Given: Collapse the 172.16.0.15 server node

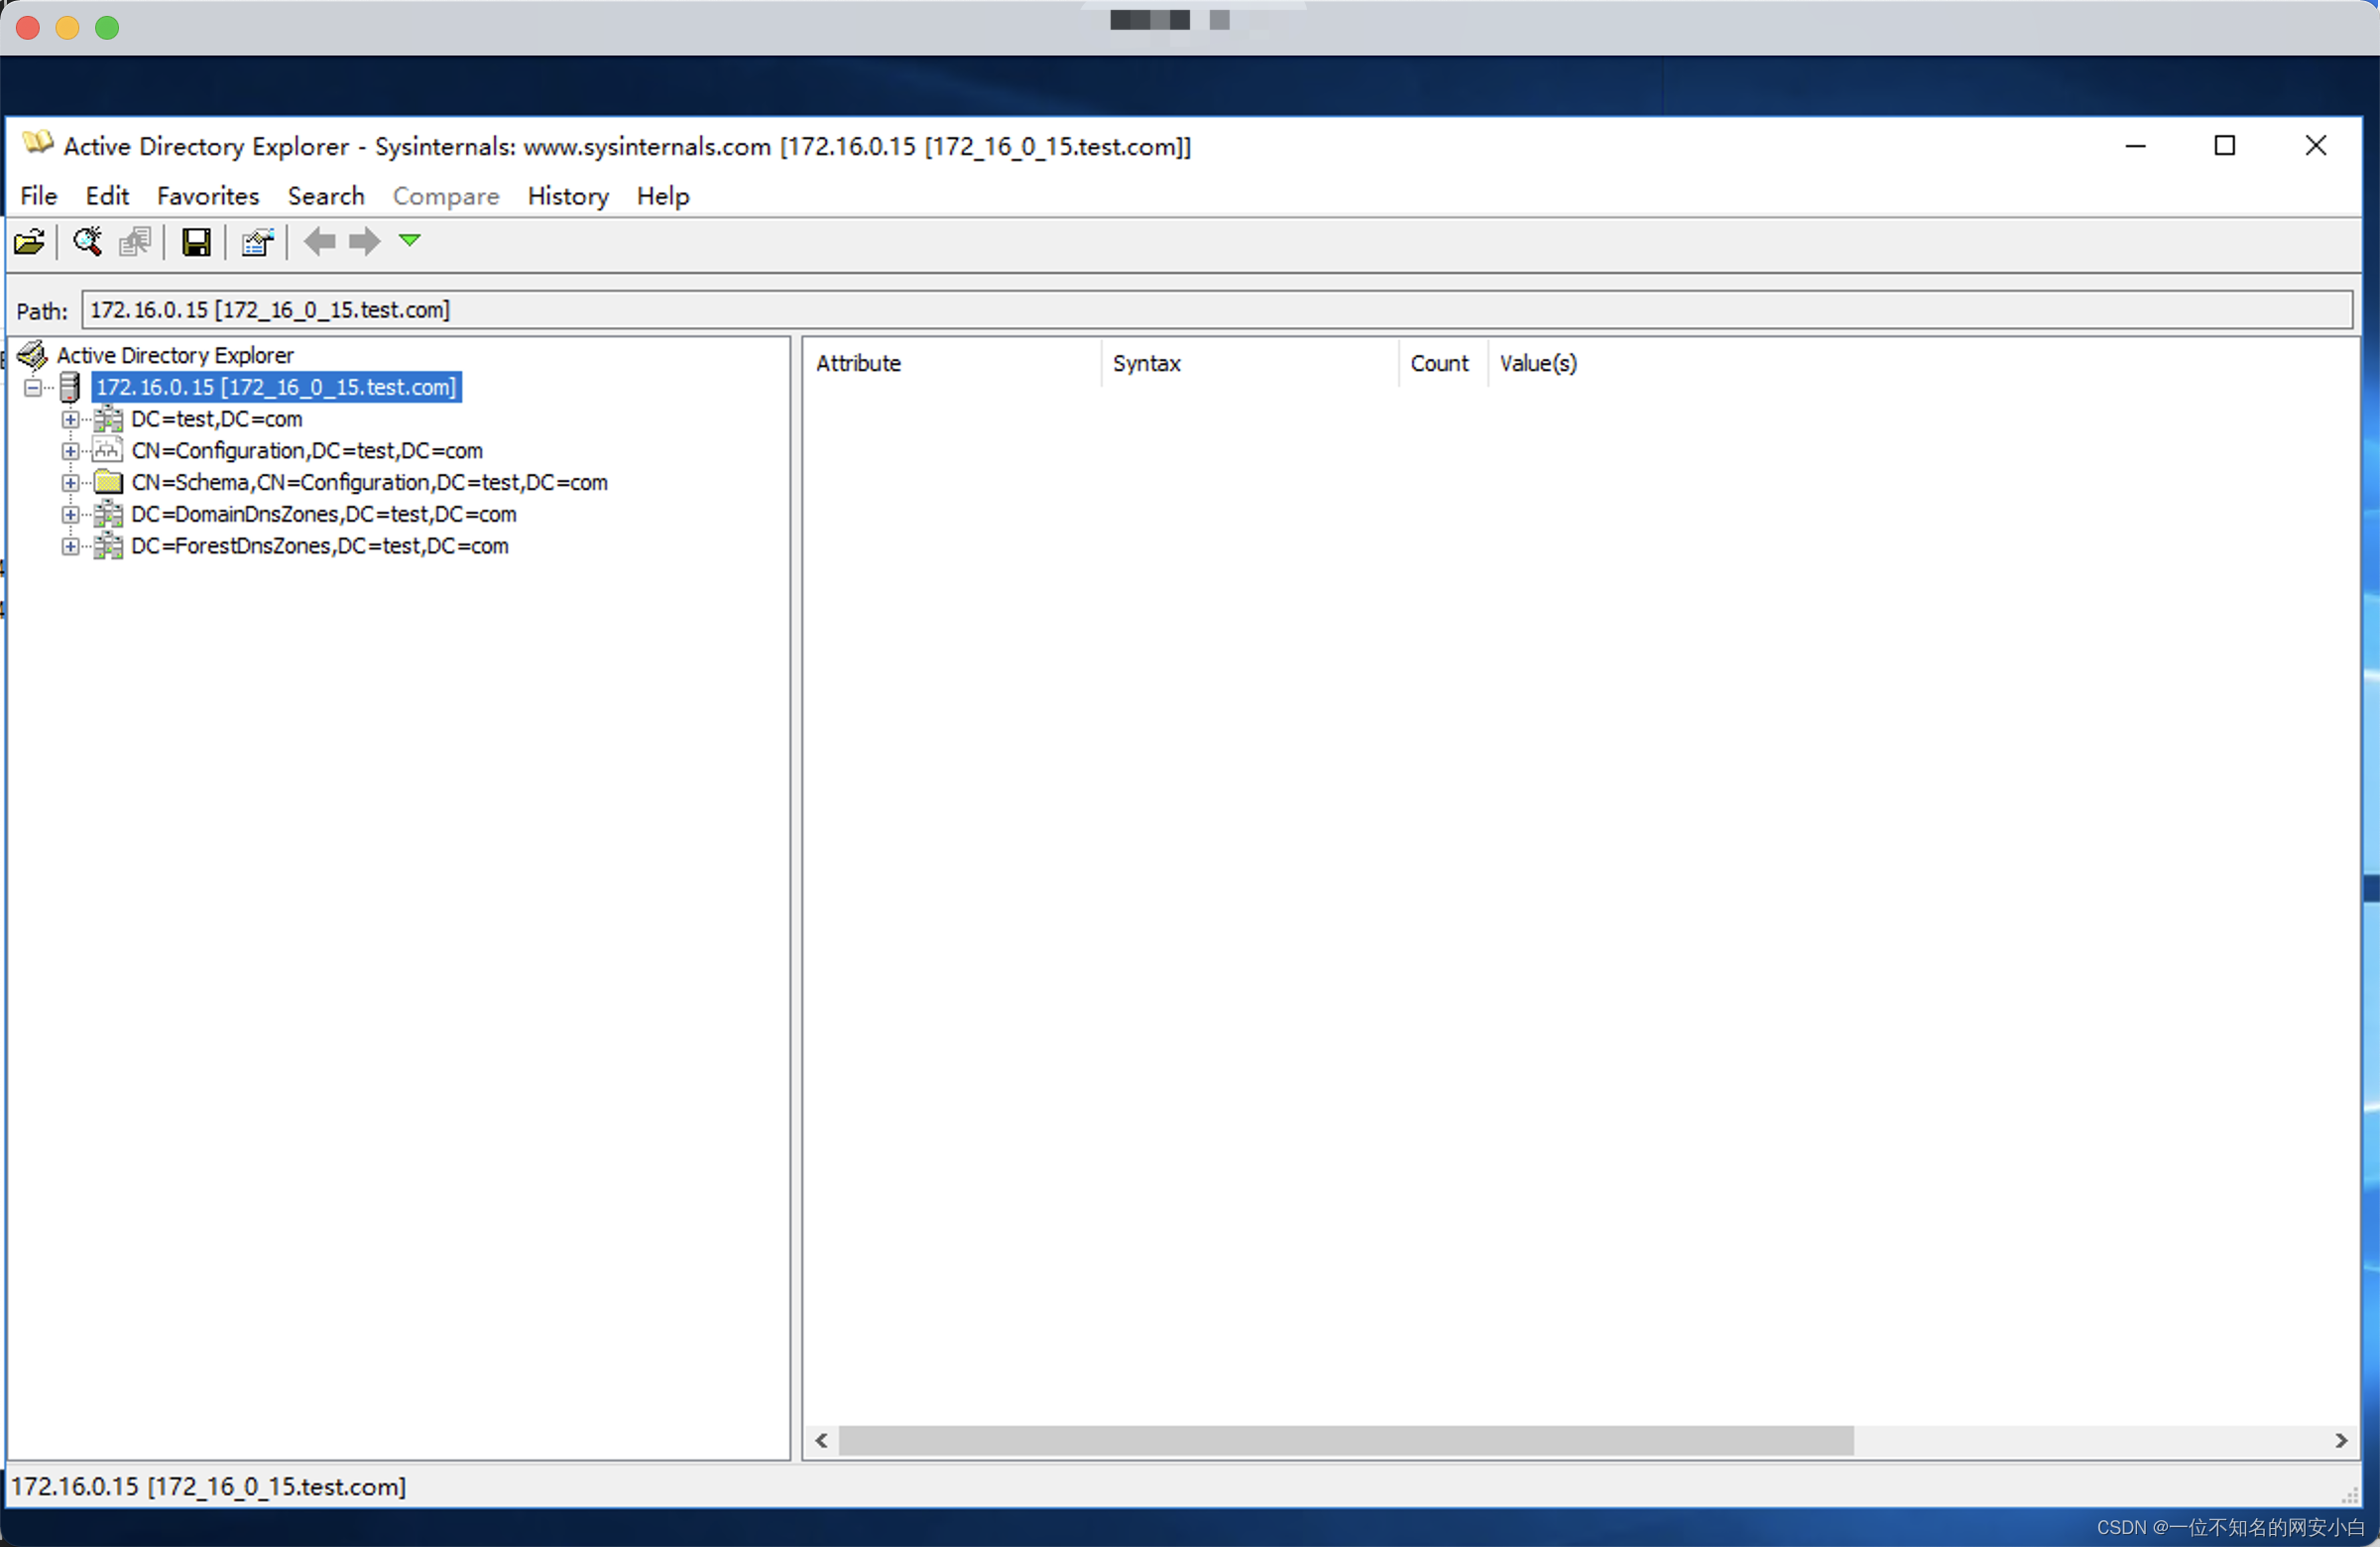Looking at the screenshot, I should point(33,387).
